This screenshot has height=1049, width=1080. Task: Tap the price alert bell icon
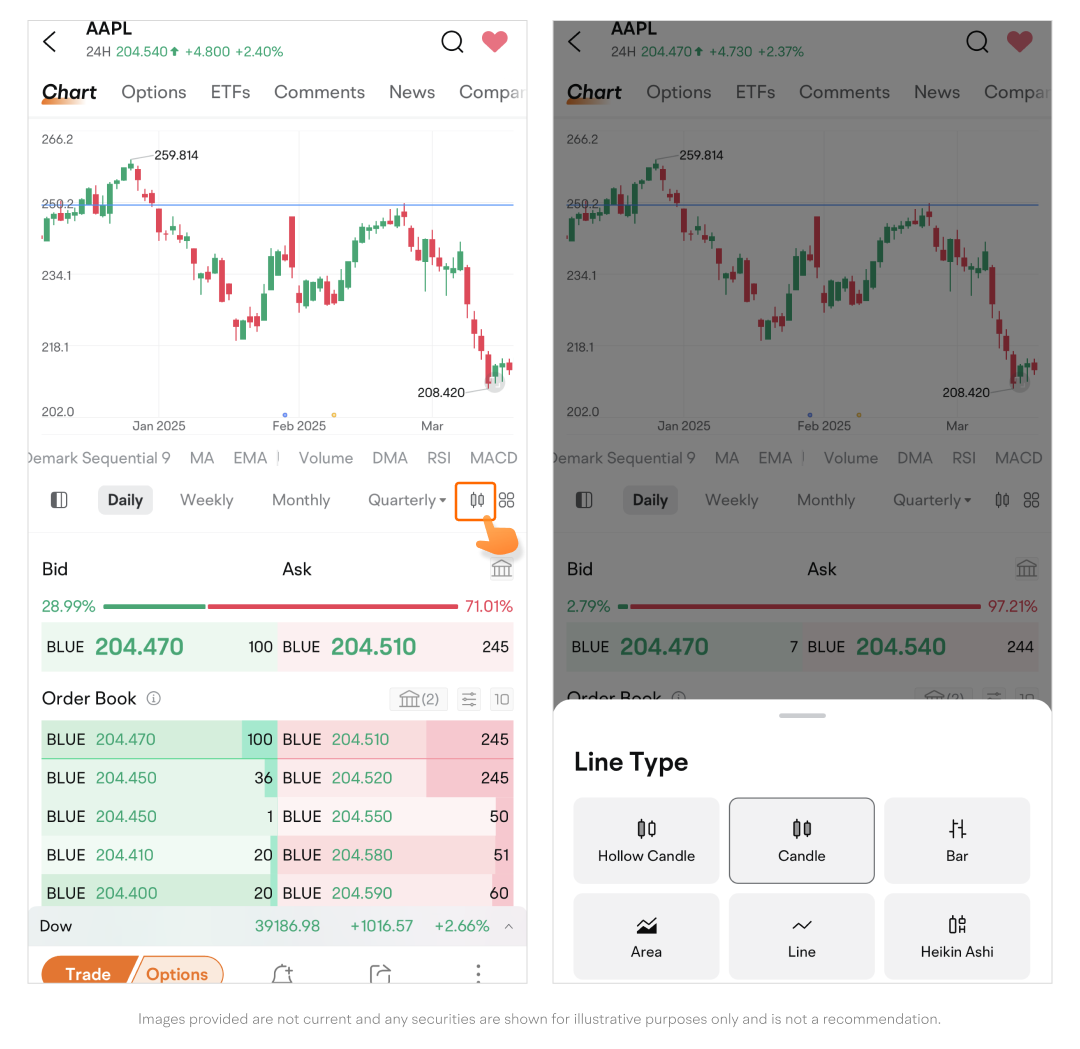tap(283, 973)
